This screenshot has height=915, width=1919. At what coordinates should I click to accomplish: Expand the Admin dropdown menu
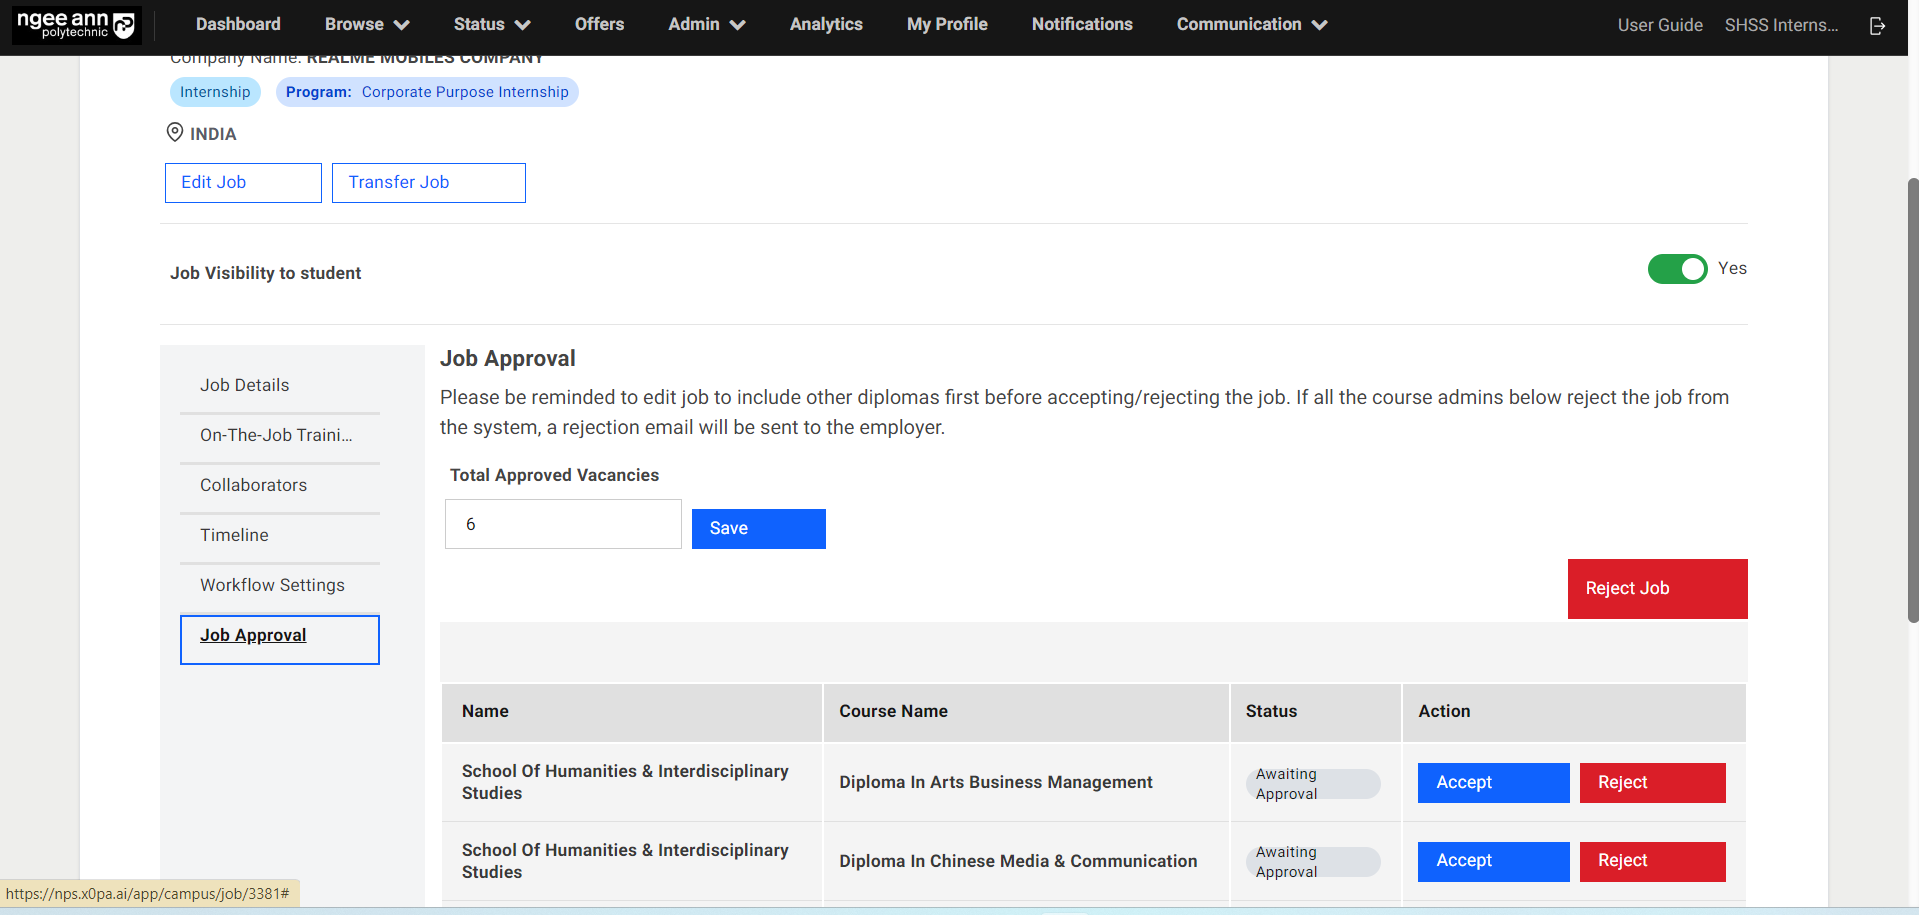[706, 25]
